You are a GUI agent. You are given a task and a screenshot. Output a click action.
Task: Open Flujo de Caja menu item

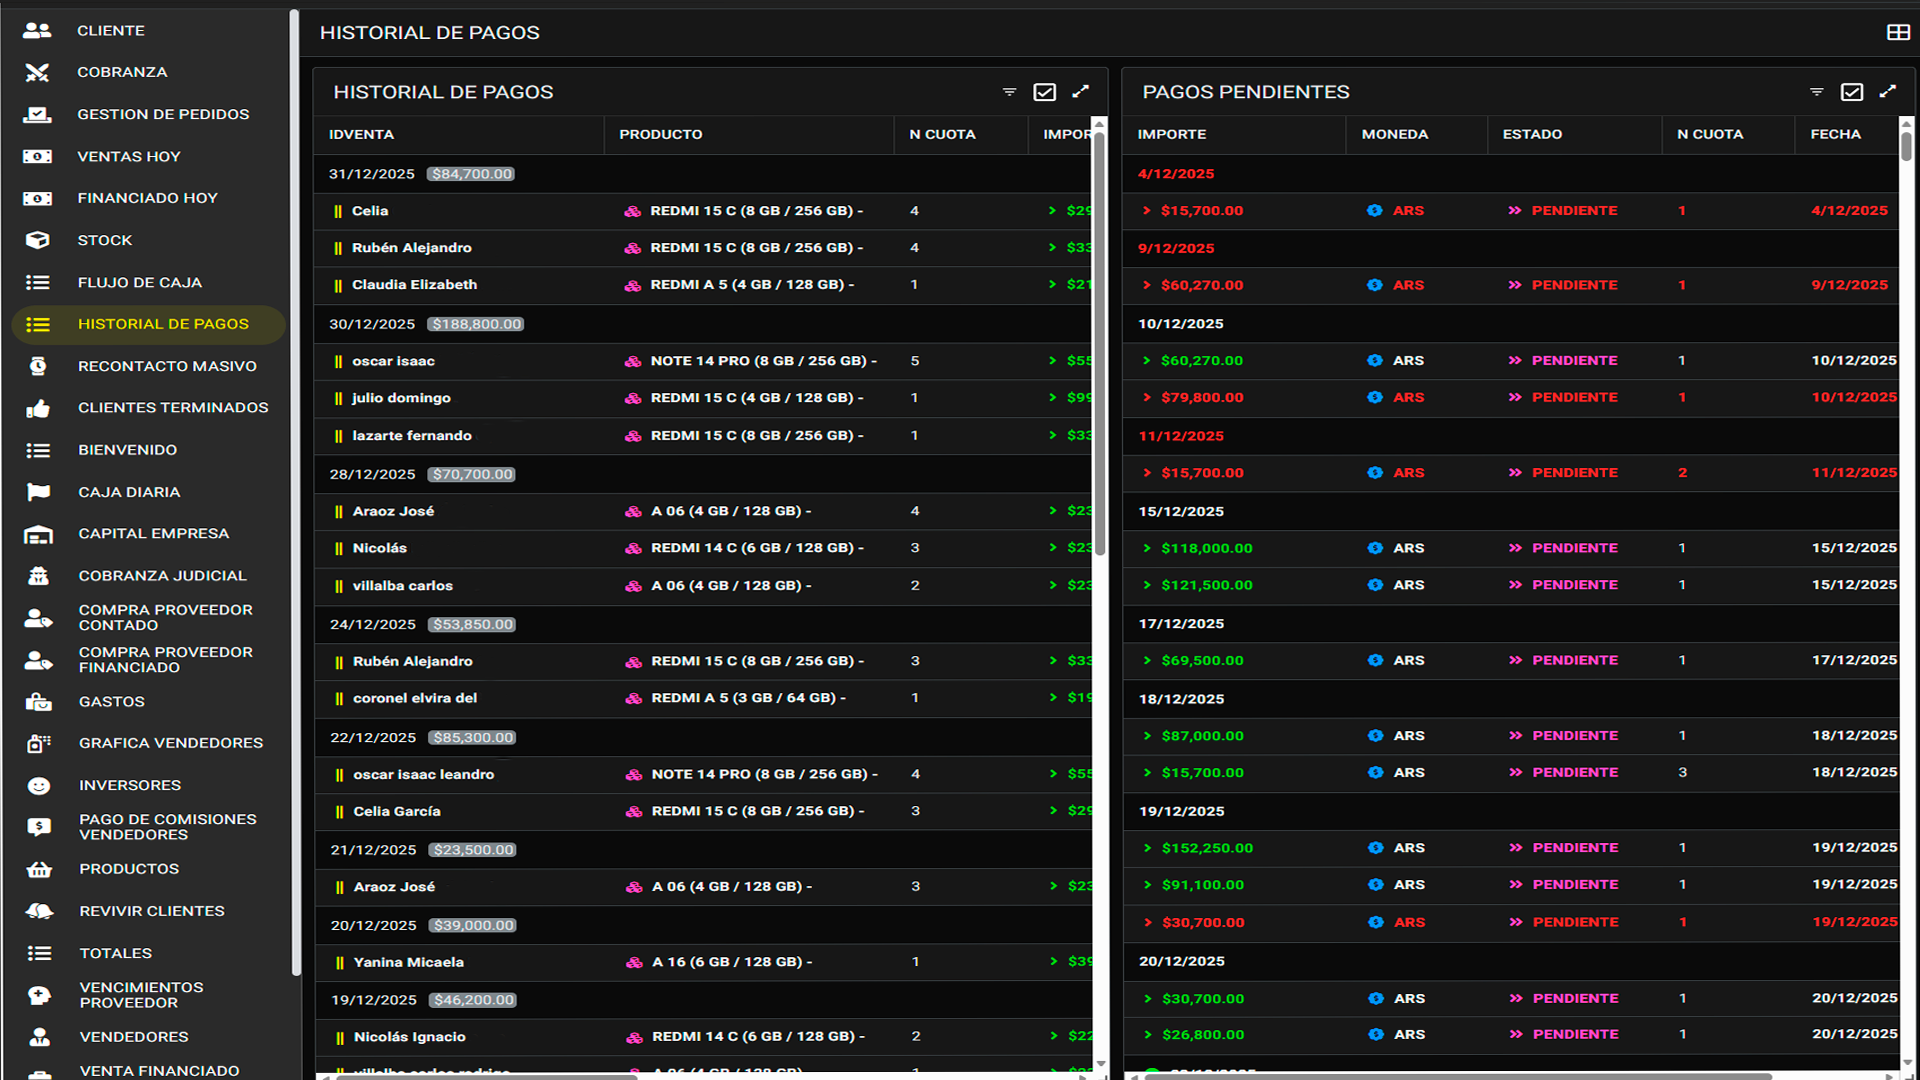point(139,282)
